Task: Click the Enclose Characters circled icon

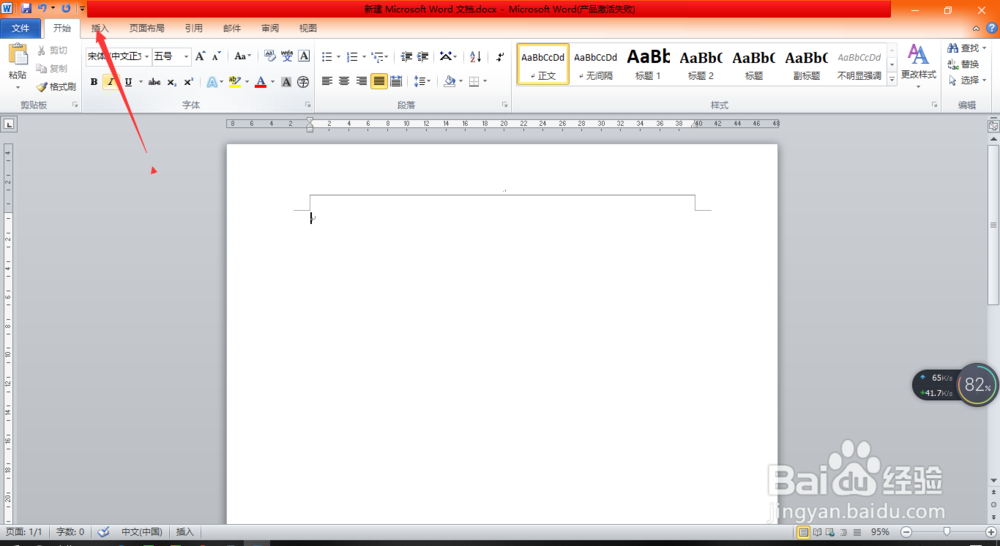Action: (x=304, y=82)
